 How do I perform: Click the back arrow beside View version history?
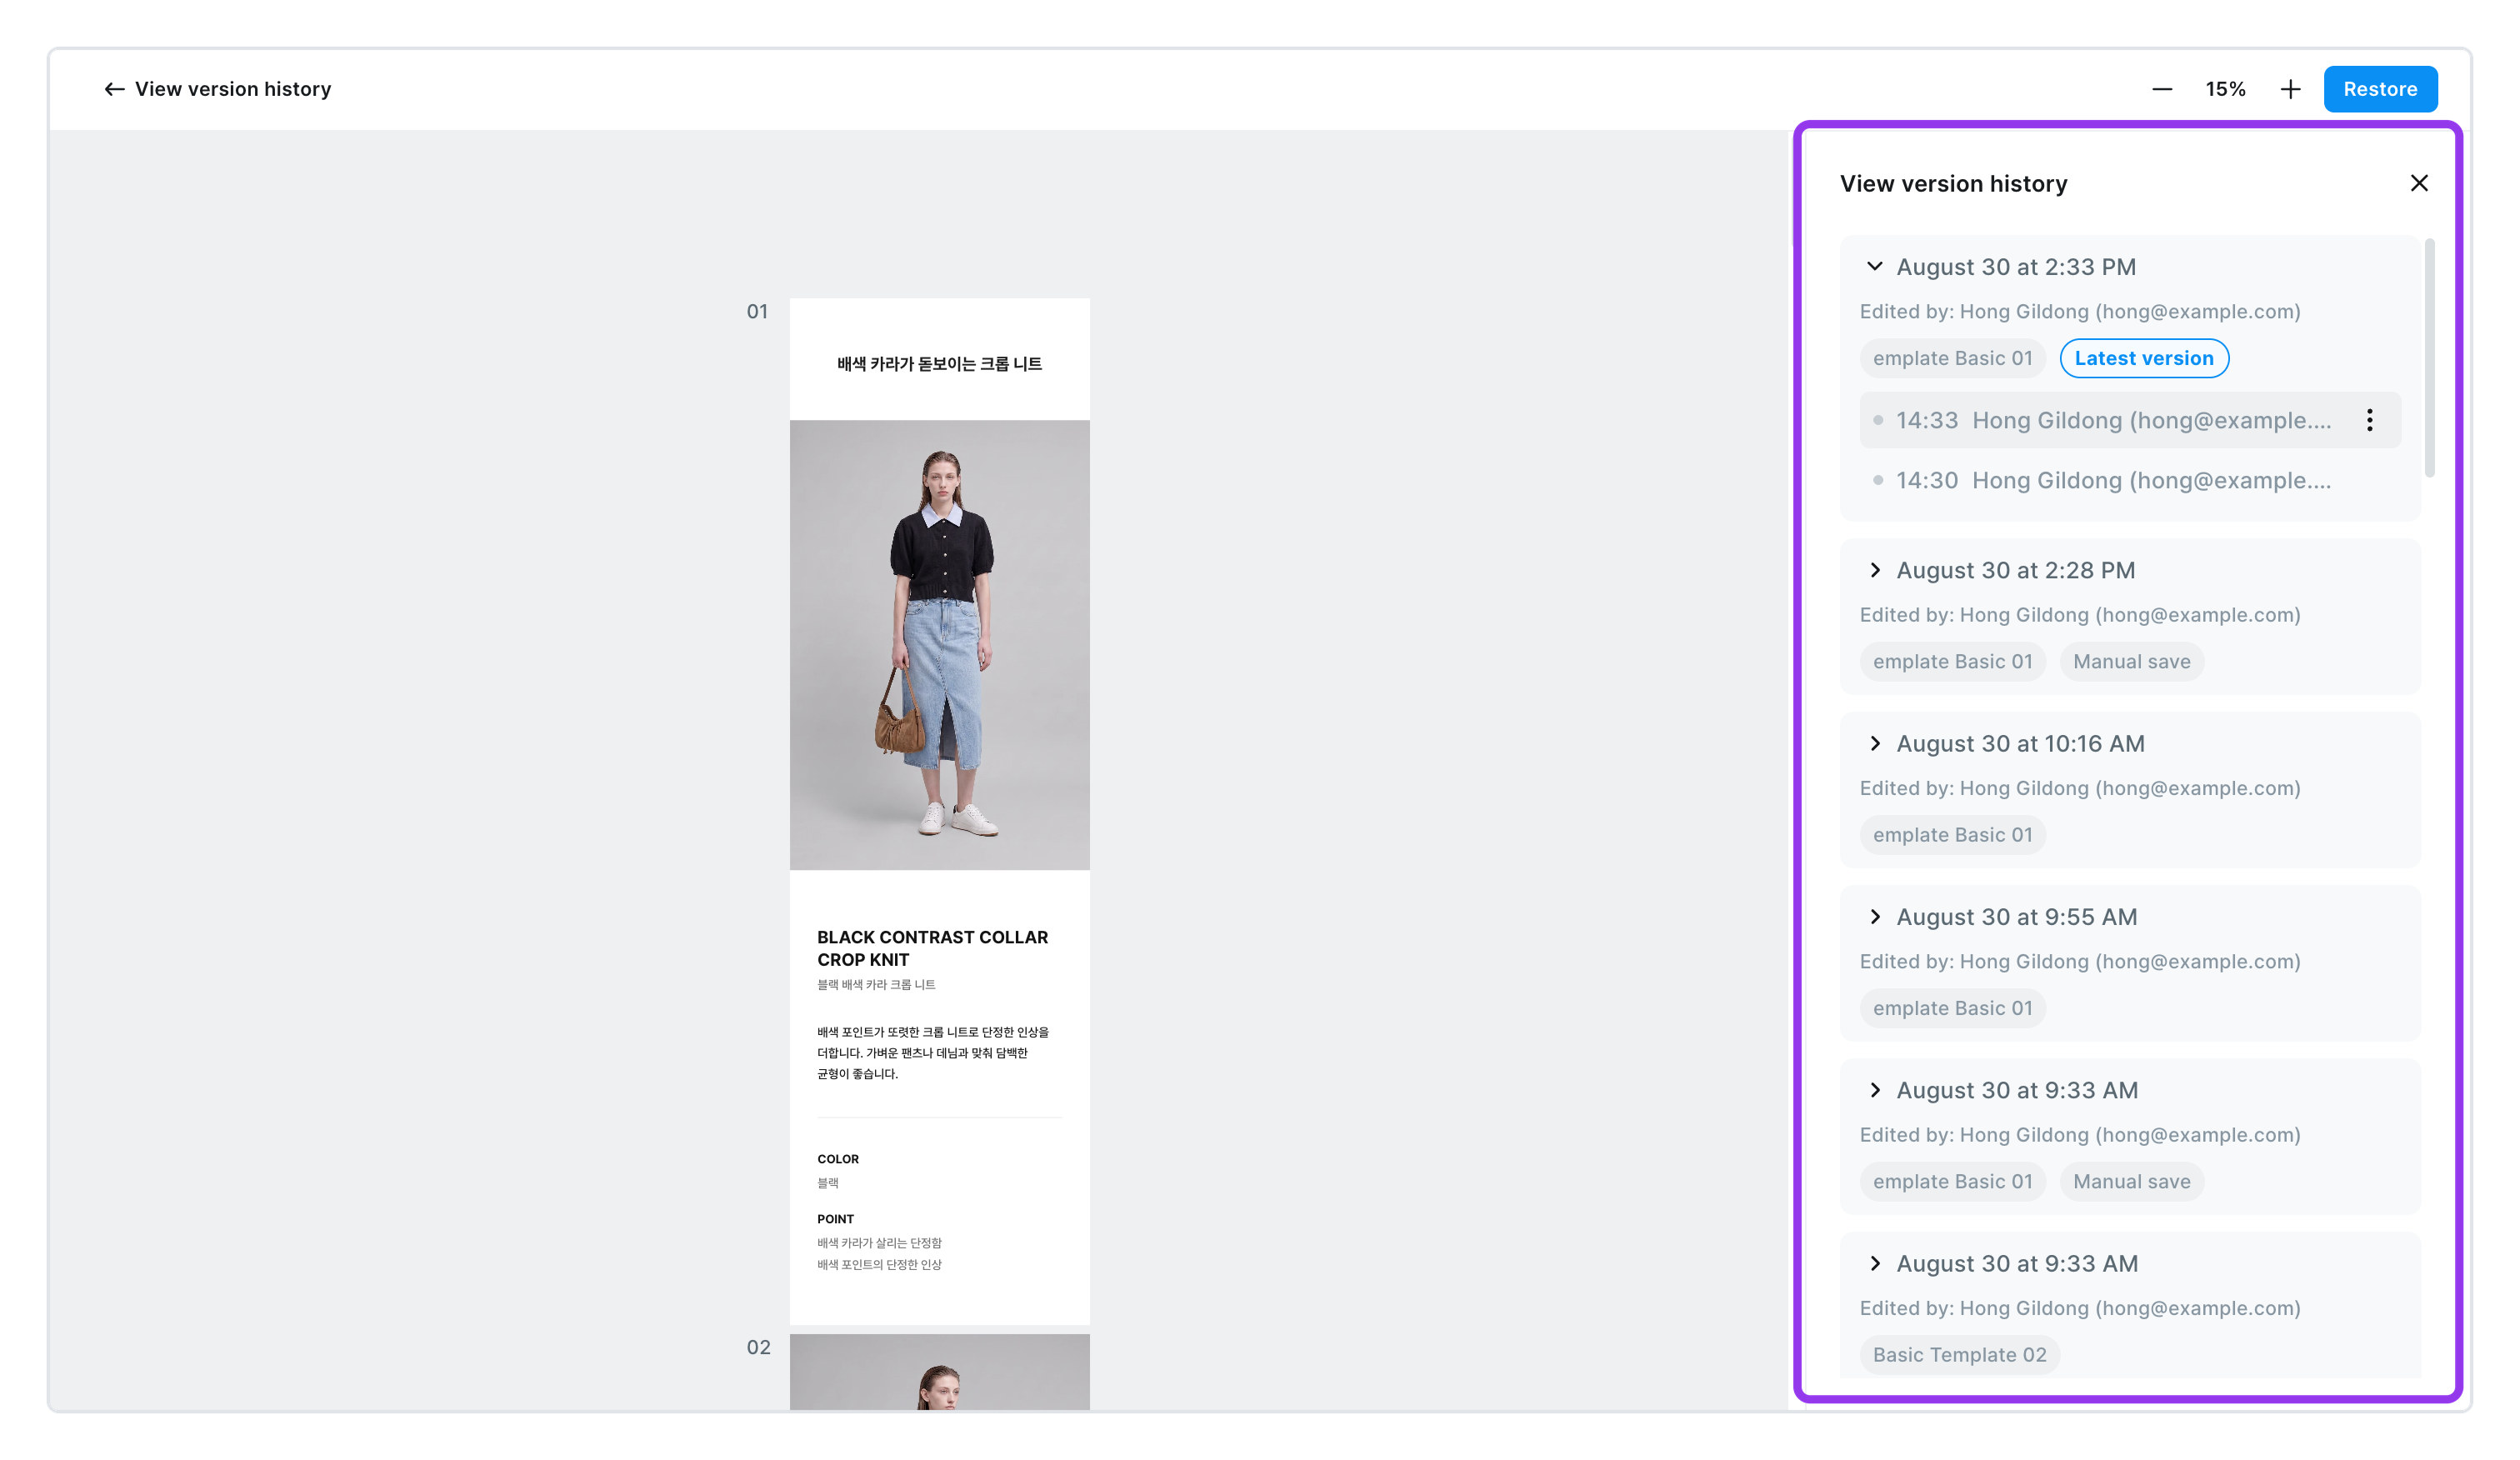(x=114, y=89)
